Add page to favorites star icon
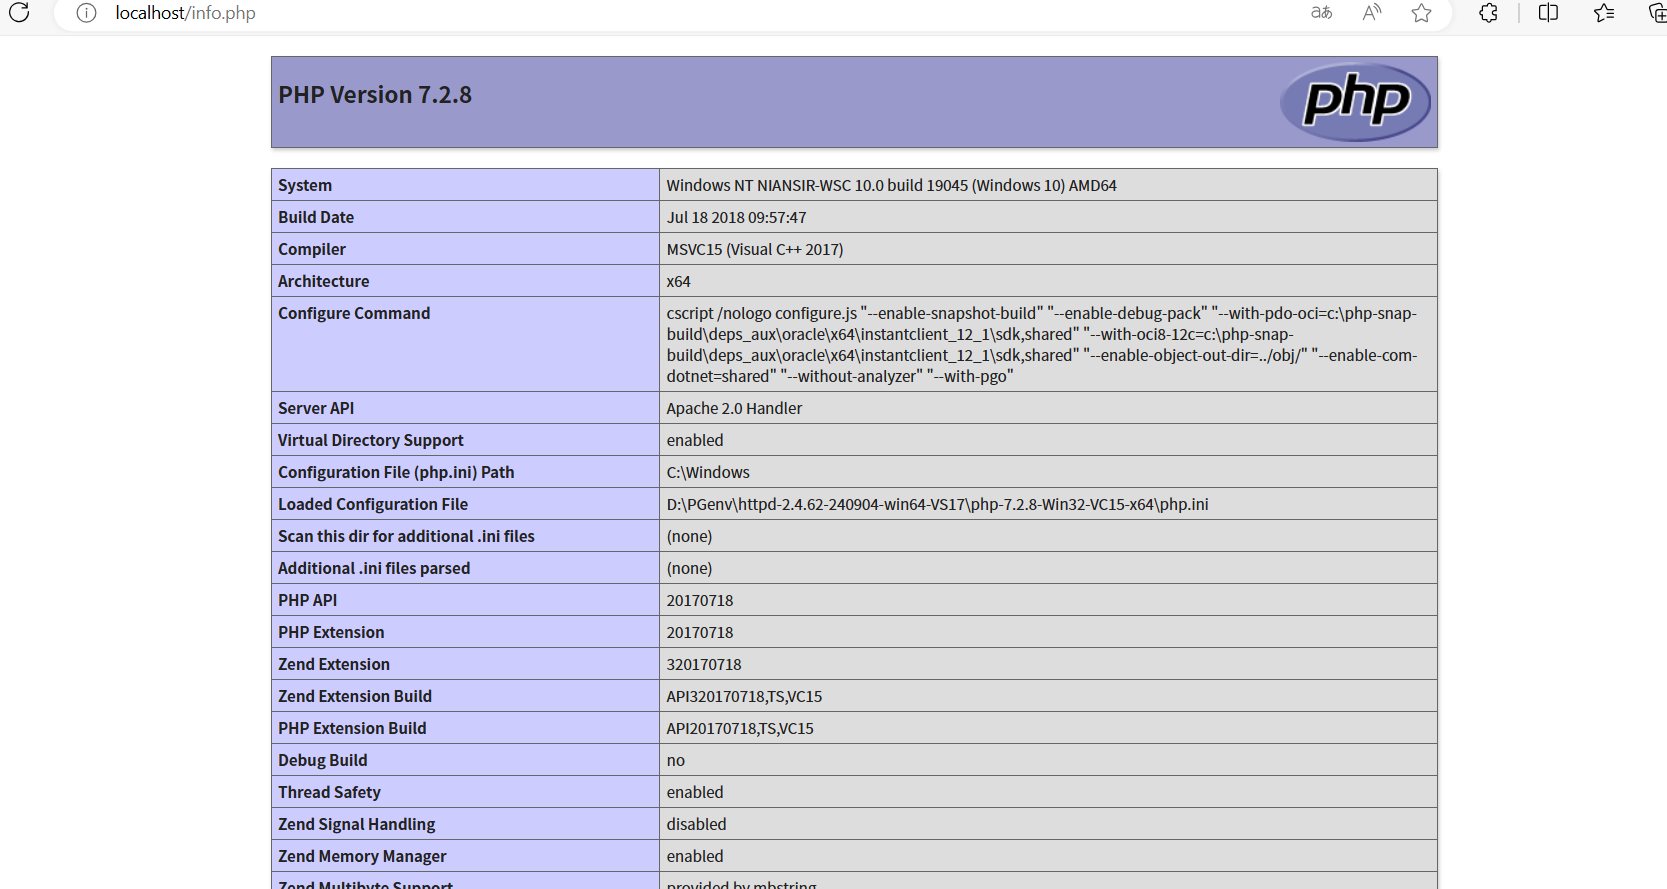The height and width of the screenshot is (889, 1667). [x=1421, y=13]
